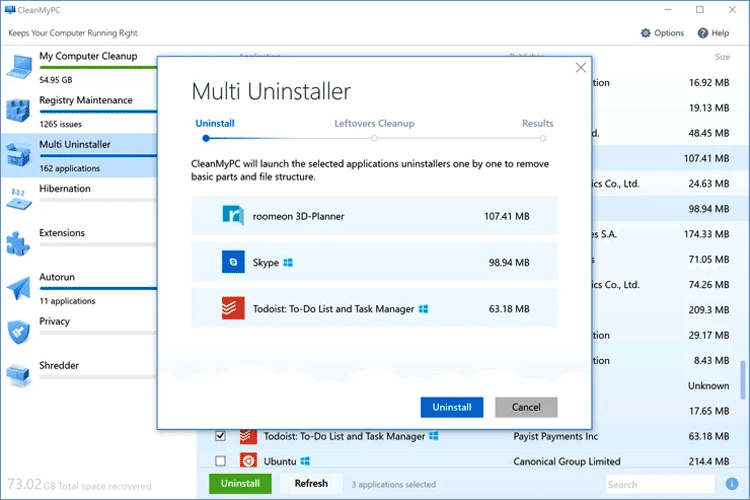Screen dimensions: 750x500
Task: Select the roomeon 3D-Planner row text
Action: 298,216
